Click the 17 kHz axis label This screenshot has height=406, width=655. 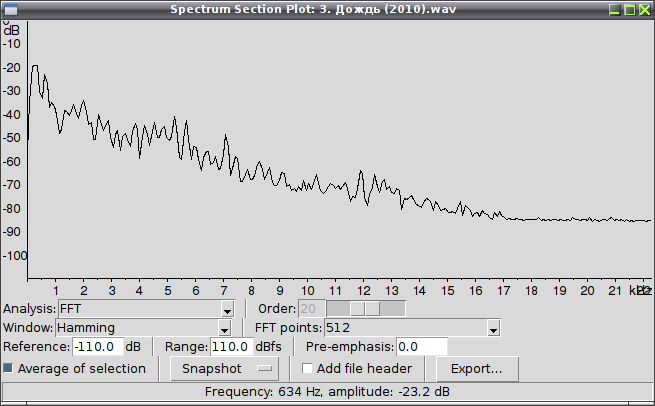click(503, 291)
